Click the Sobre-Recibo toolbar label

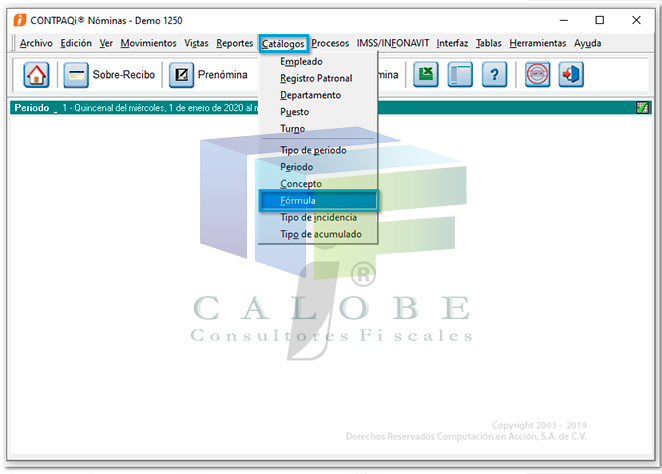(x=124, y=75)
